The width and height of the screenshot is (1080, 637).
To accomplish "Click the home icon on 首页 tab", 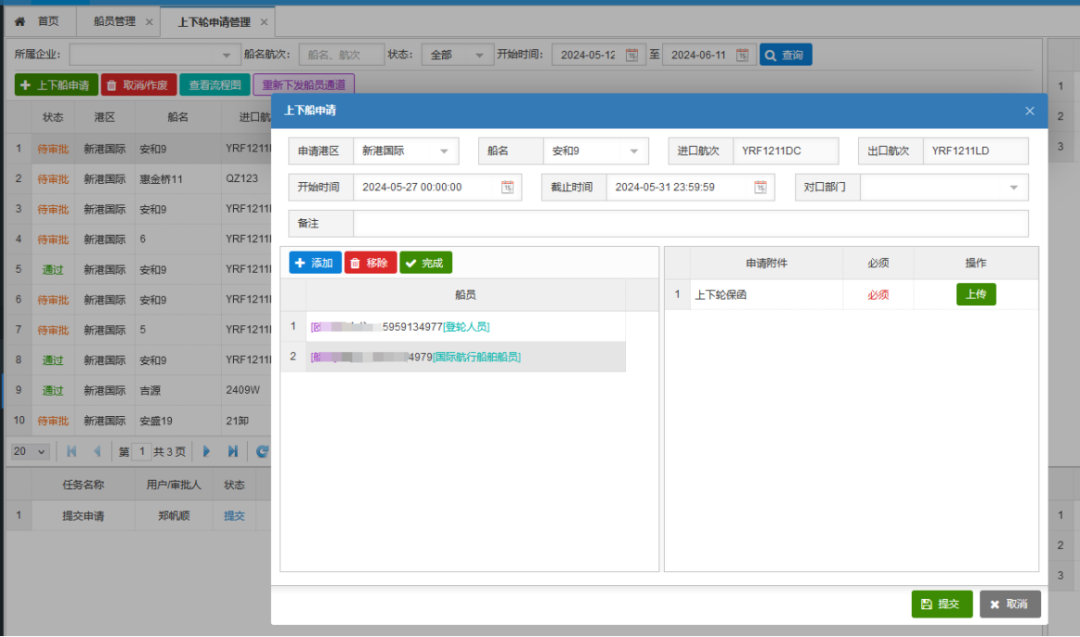I will (20, 21).
